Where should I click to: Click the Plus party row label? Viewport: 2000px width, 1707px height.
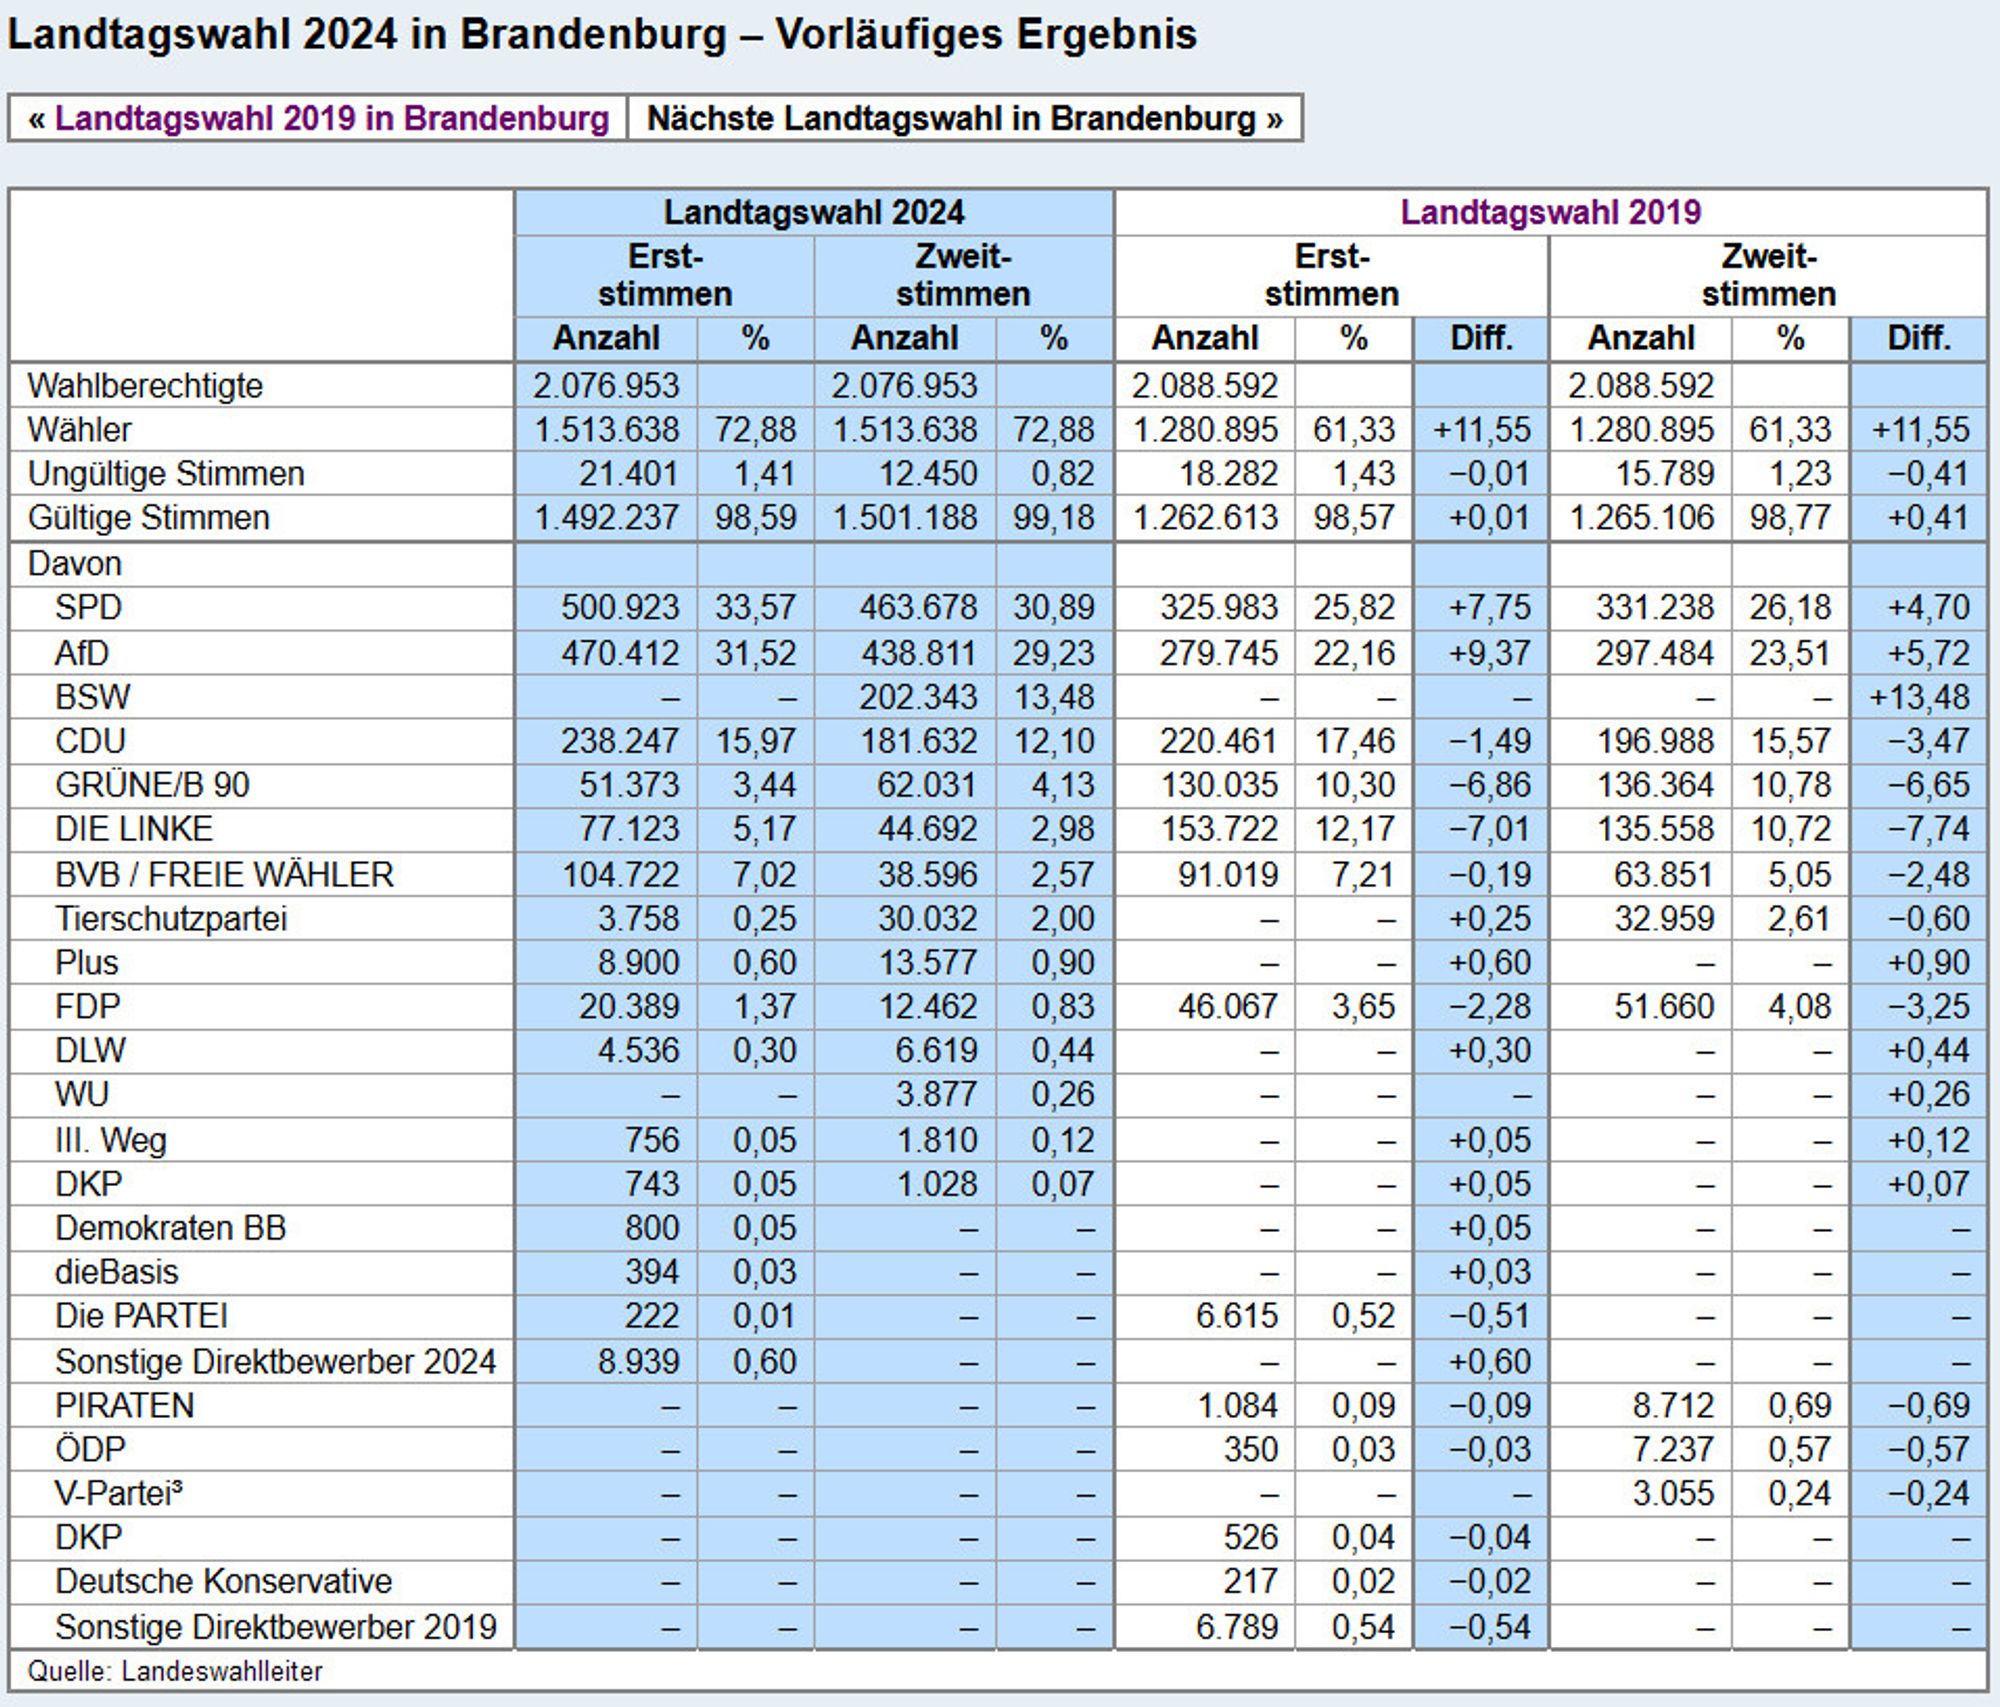pyautogui.click(x=87, y=962)
